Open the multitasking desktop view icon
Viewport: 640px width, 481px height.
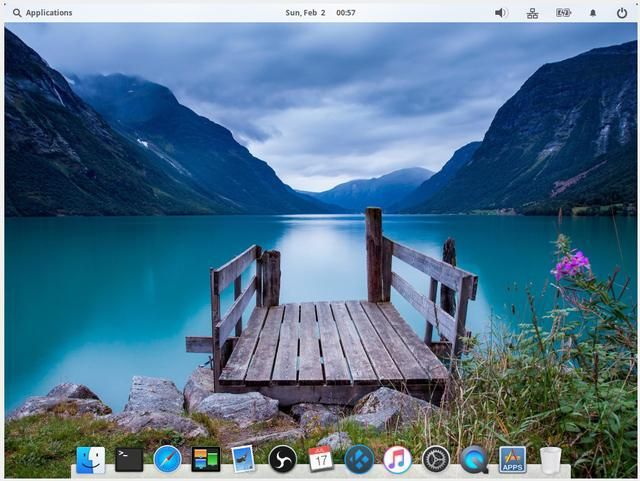(206, 459)
